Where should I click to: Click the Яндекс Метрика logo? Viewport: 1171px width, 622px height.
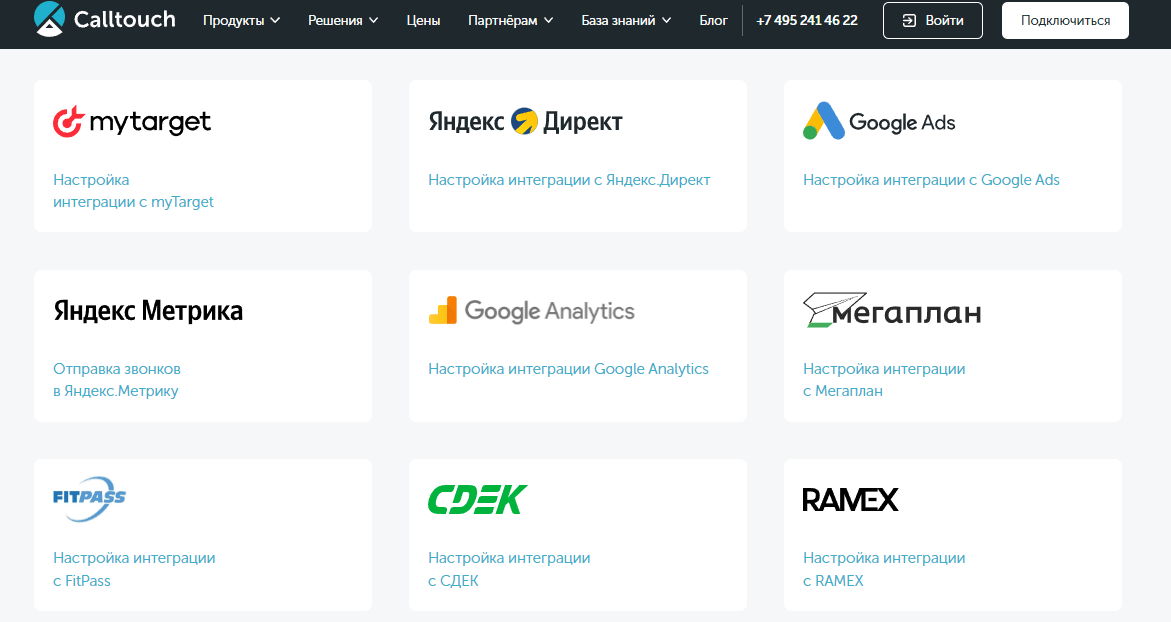point(148,311)
